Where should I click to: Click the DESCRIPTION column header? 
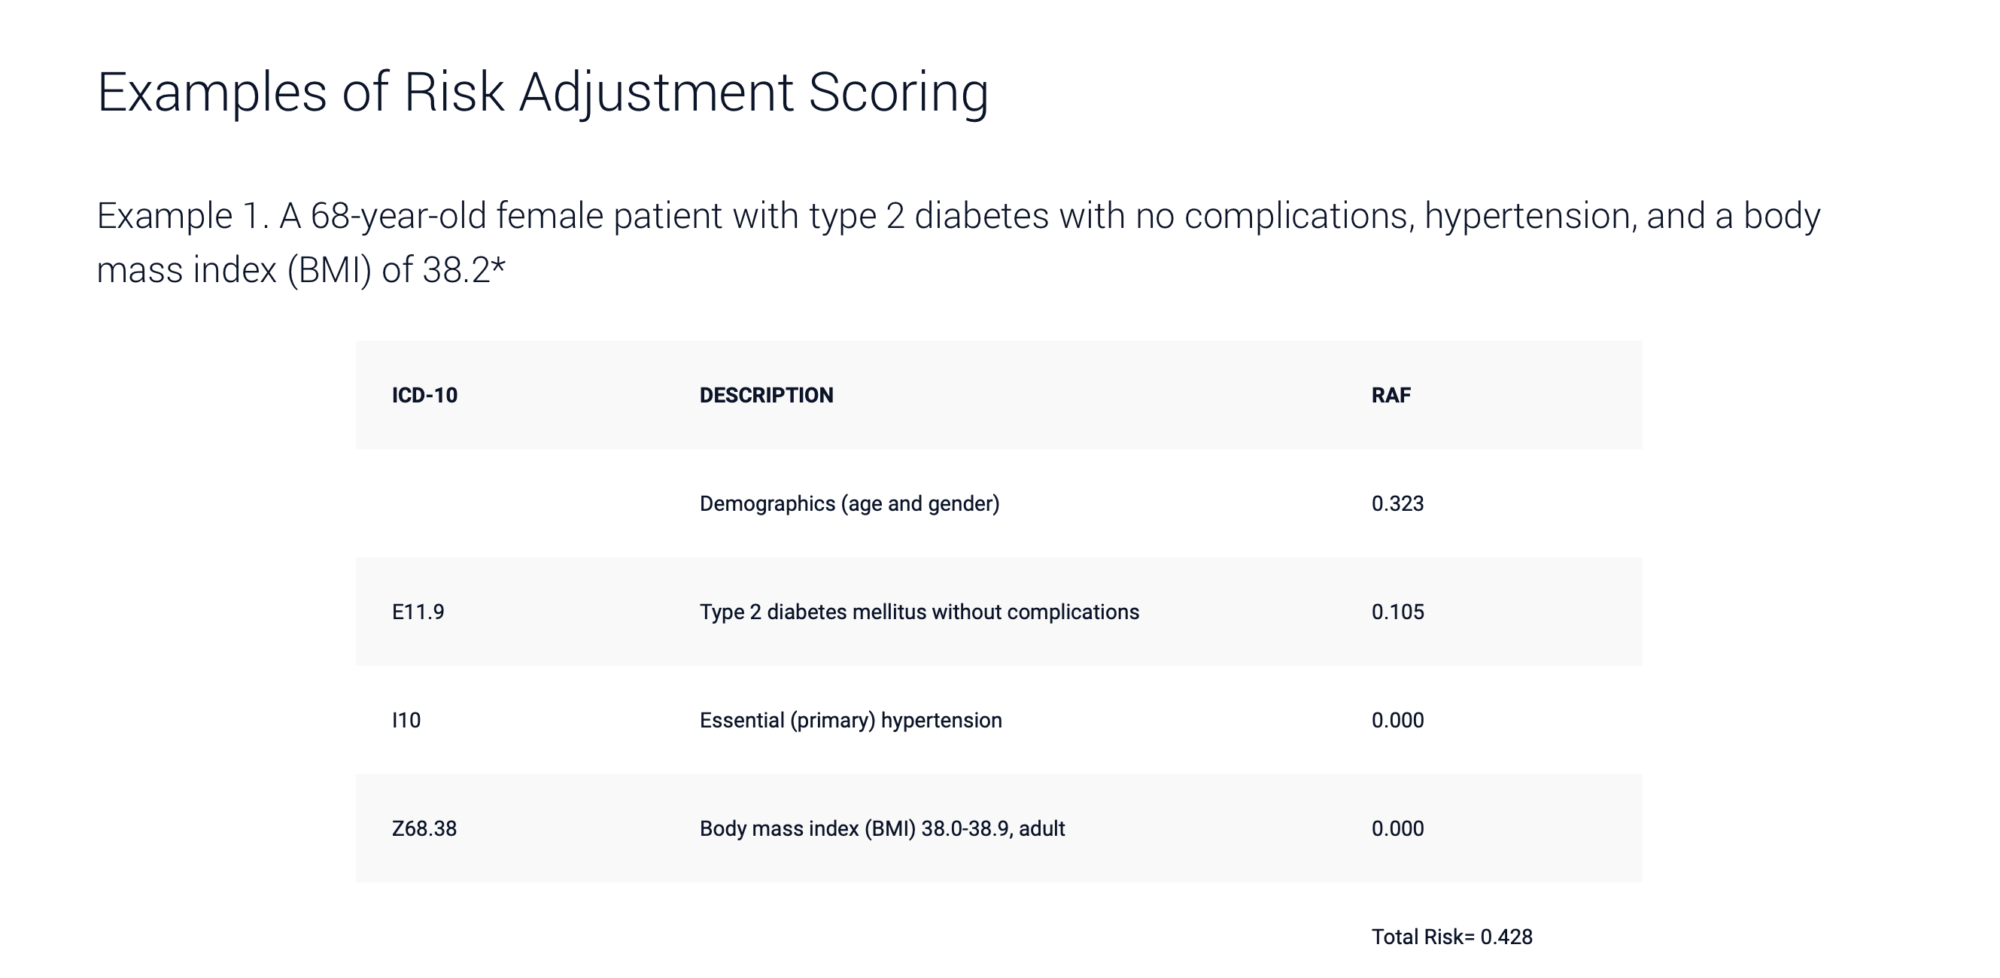point(766,395)
